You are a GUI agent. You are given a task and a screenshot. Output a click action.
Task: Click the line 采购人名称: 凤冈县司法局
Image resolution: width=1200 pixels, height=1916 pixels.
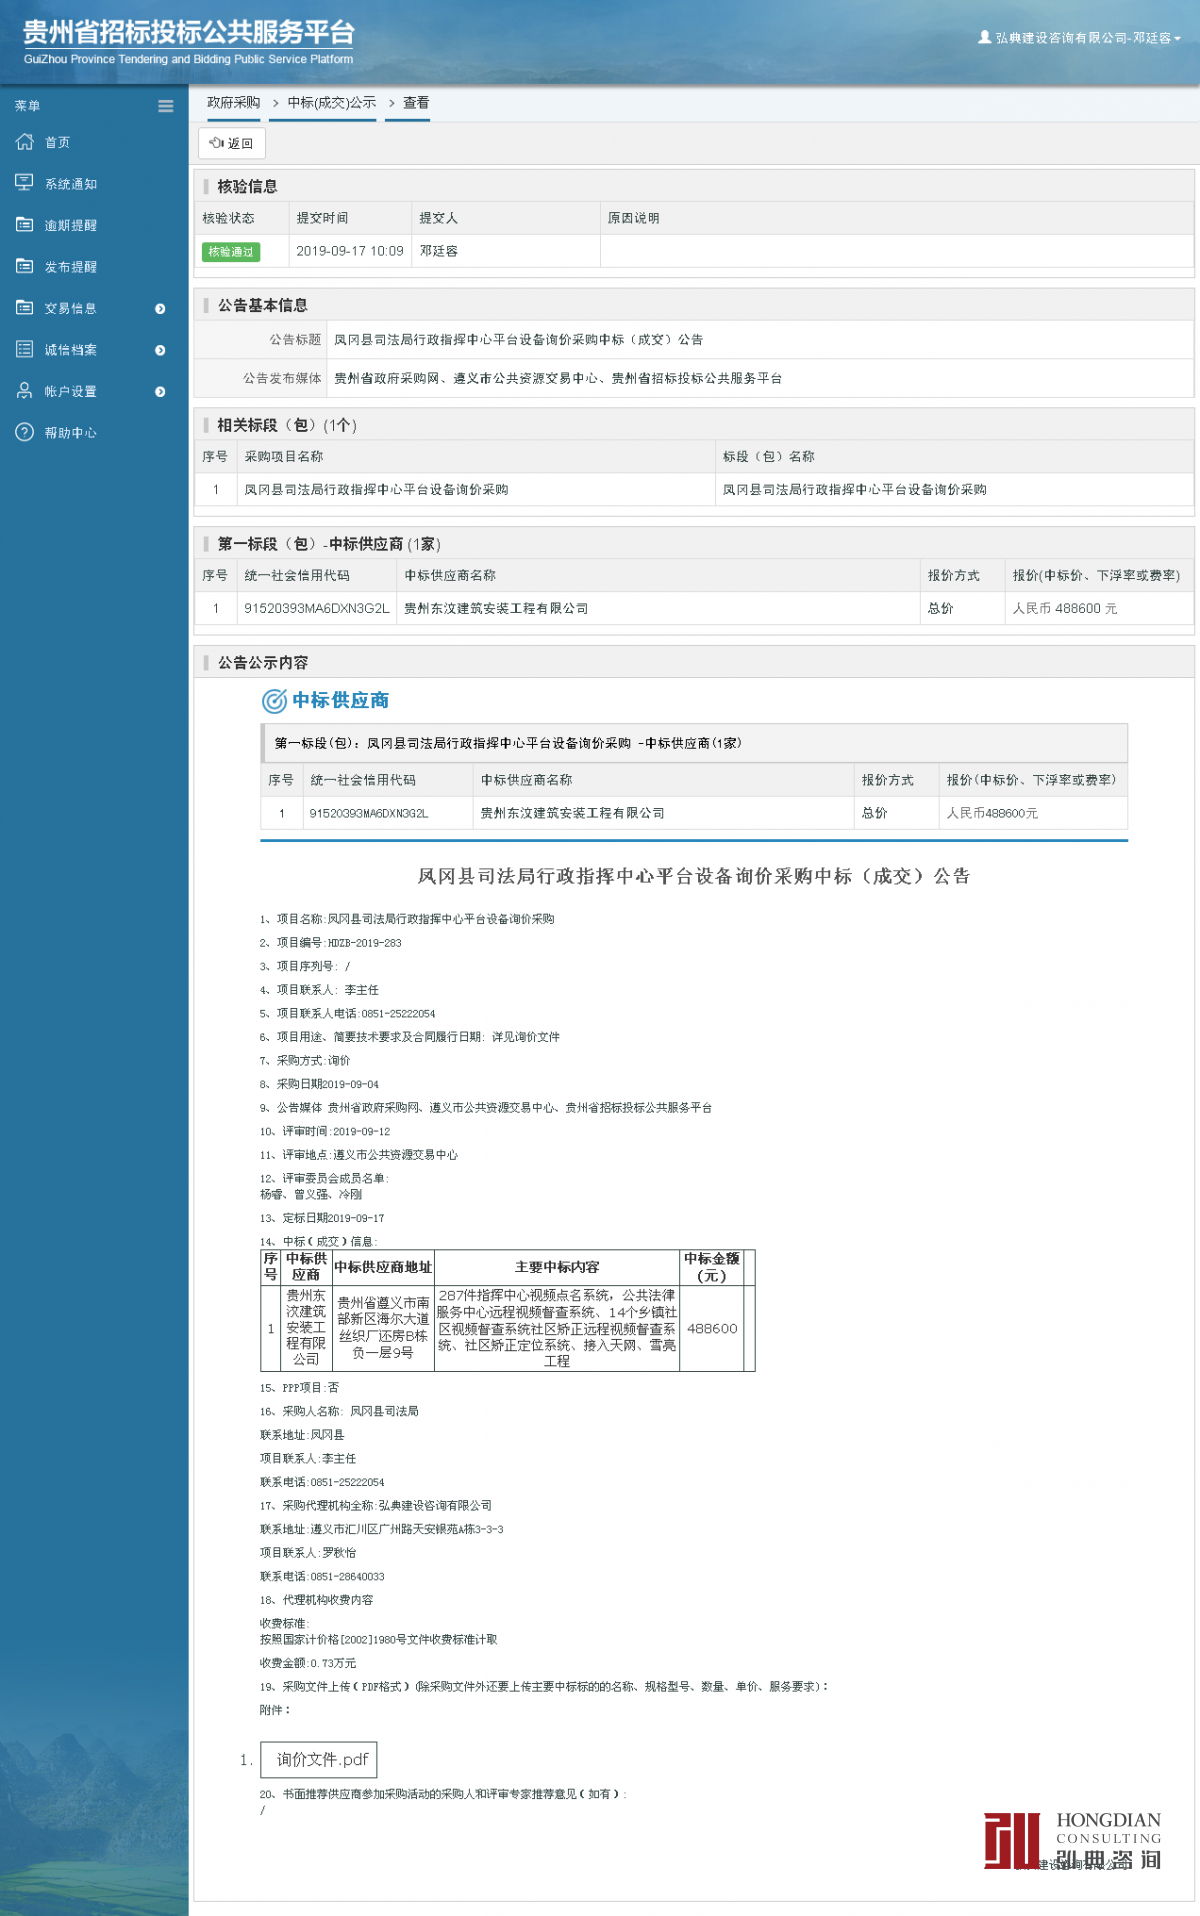(x=339, y=1412)
